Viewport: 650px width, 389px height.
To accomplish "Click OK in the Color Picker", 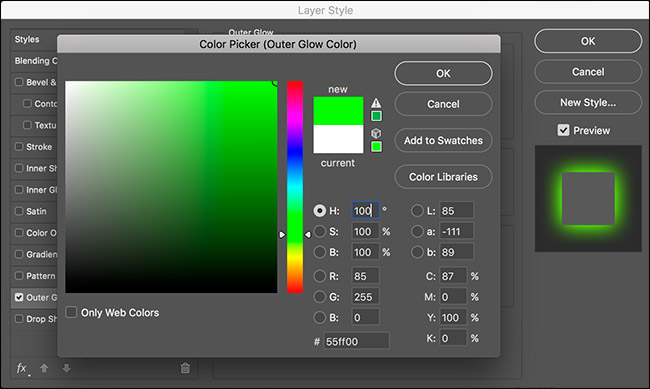I will 443,73.
